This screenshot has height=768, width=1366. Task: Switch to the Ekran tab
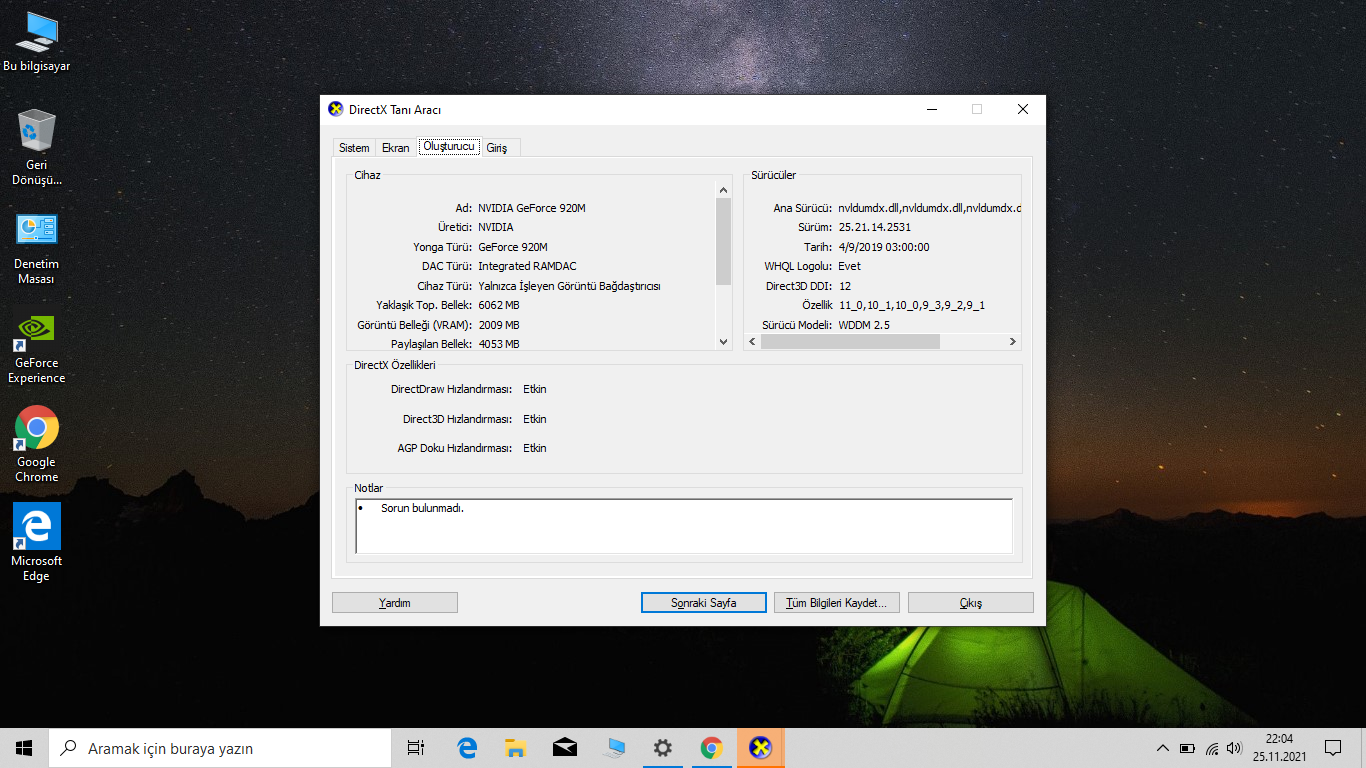point(396,148)
